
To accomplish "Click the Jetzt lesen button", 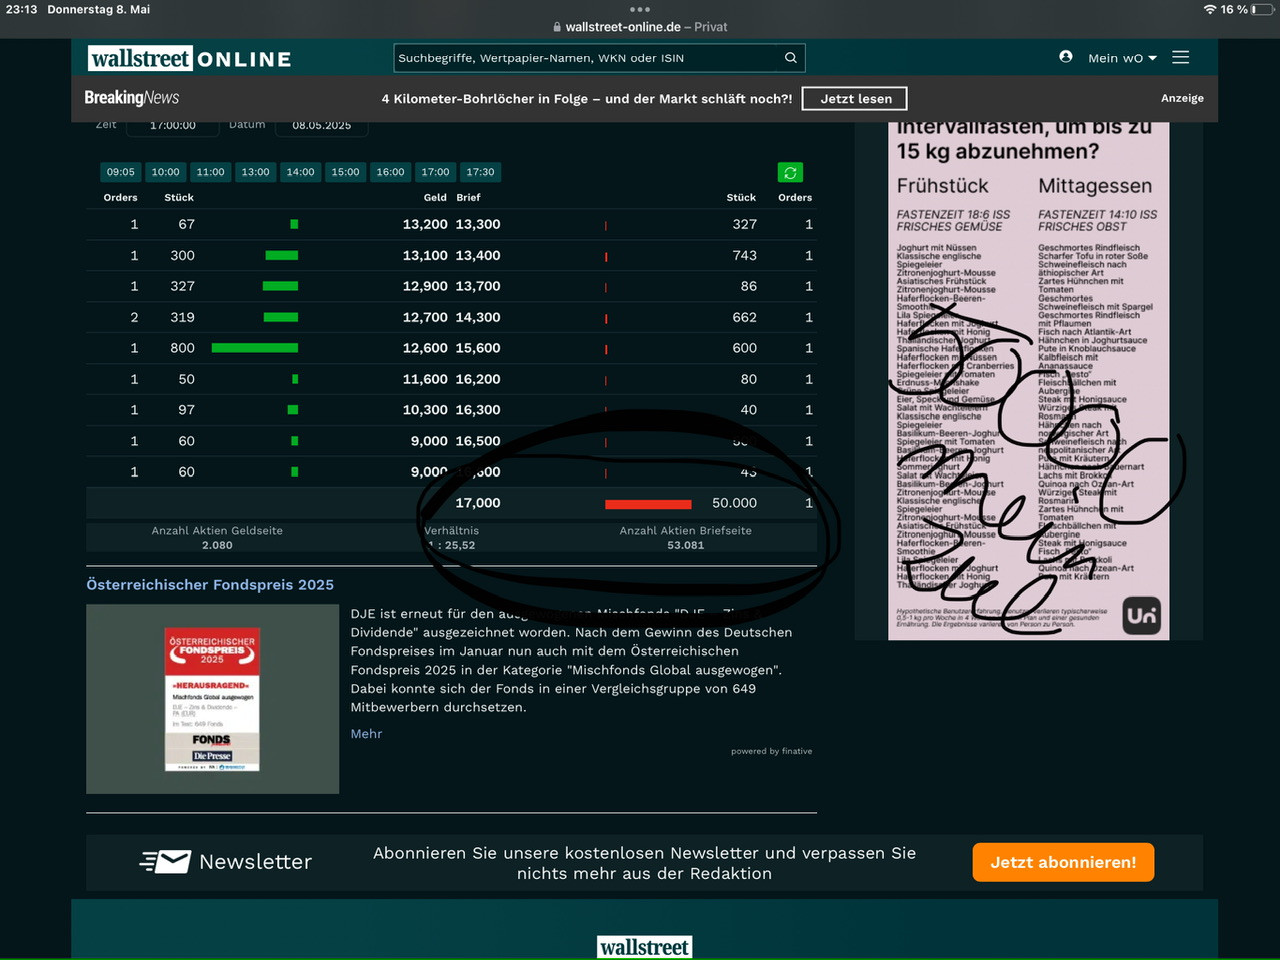I will [x=855, y=99].
